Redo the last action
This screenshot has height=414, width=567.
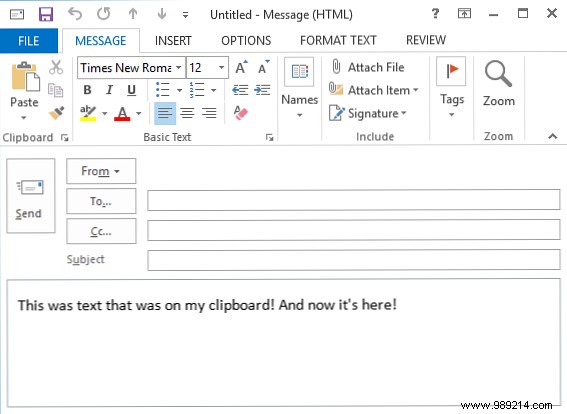coord(104,14)
